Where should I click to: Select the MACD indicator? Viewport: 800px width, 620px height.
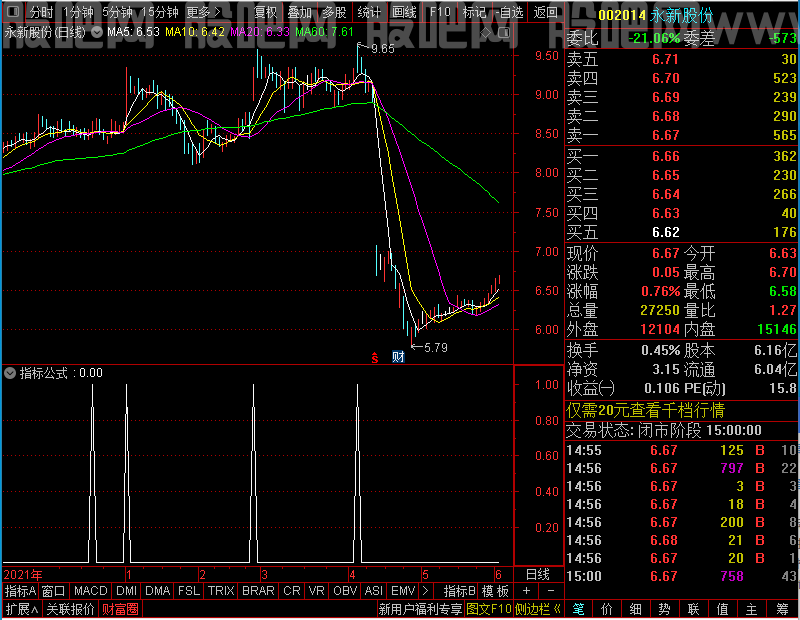(90, 591)
